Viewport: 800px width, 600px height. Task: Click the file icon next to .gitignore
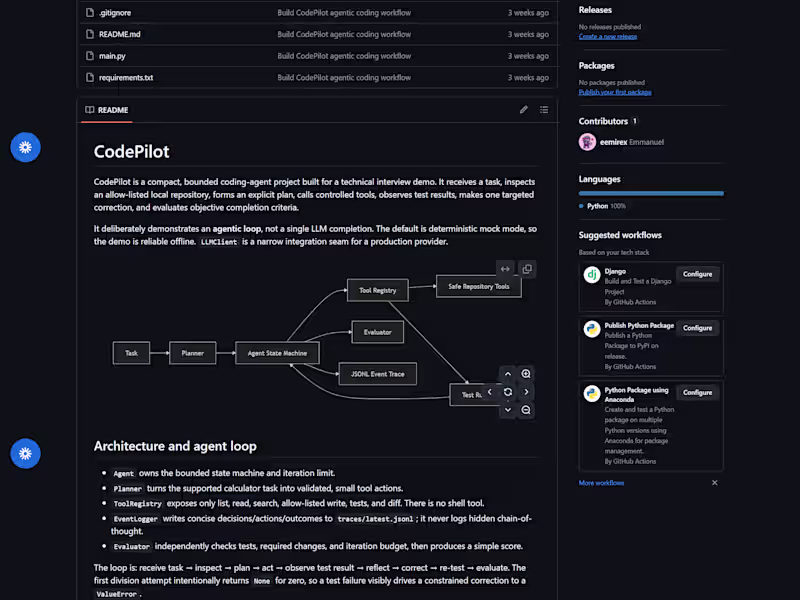coord(90,13)
